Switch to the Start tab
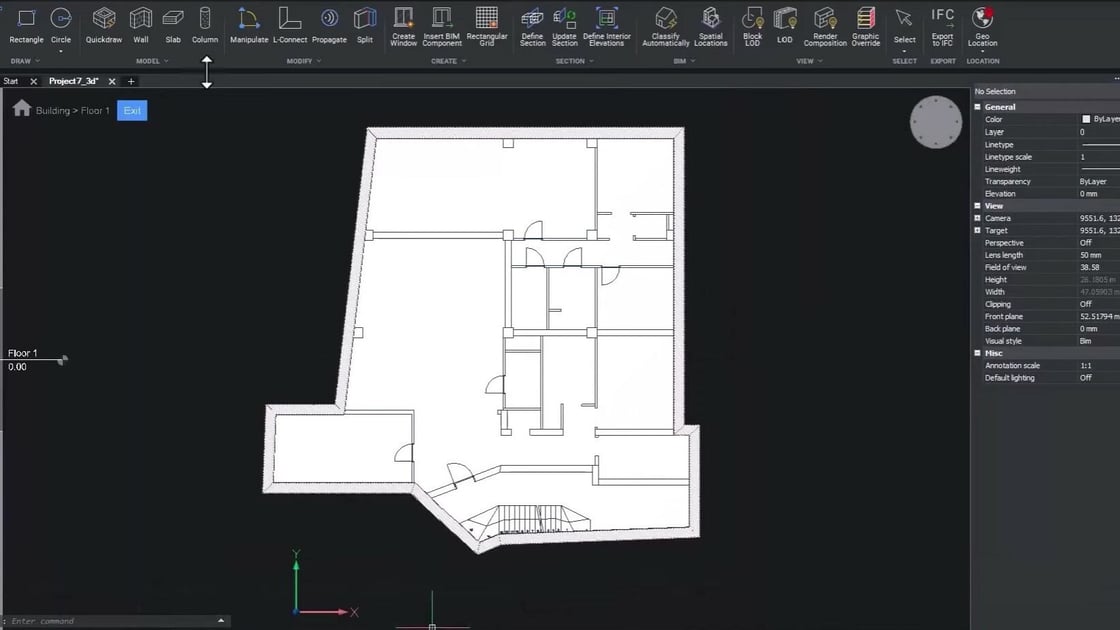 coord(12,81)
